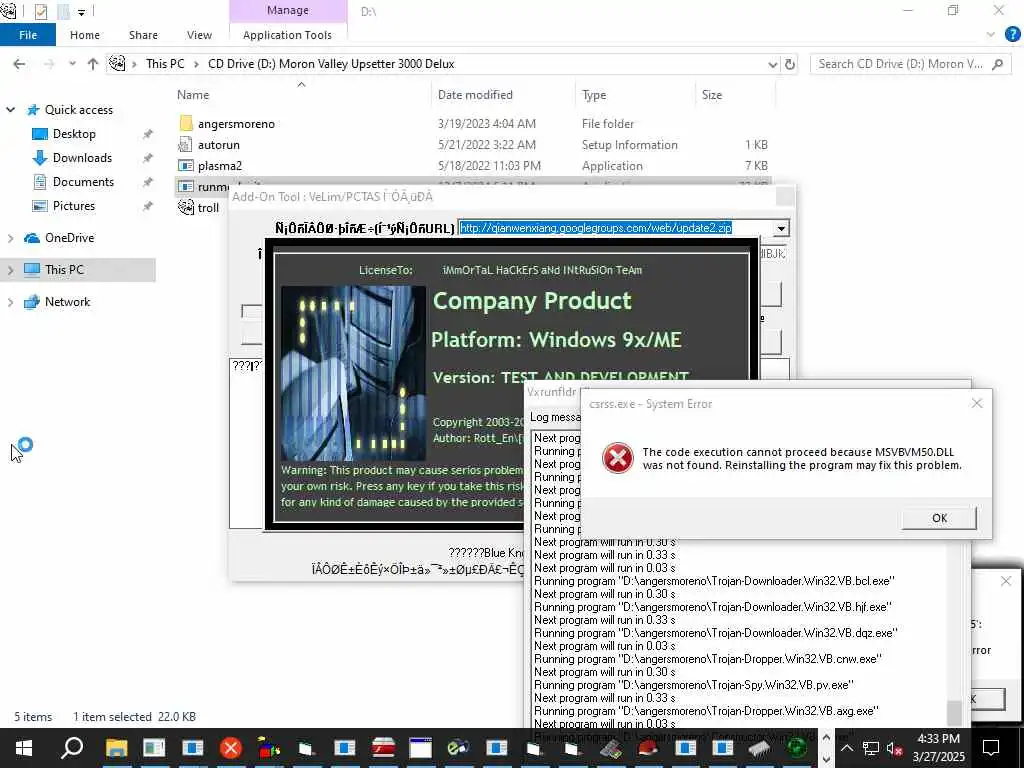
Task: Refresh the CD Drive folder view
Action: (x=790, y=64)
